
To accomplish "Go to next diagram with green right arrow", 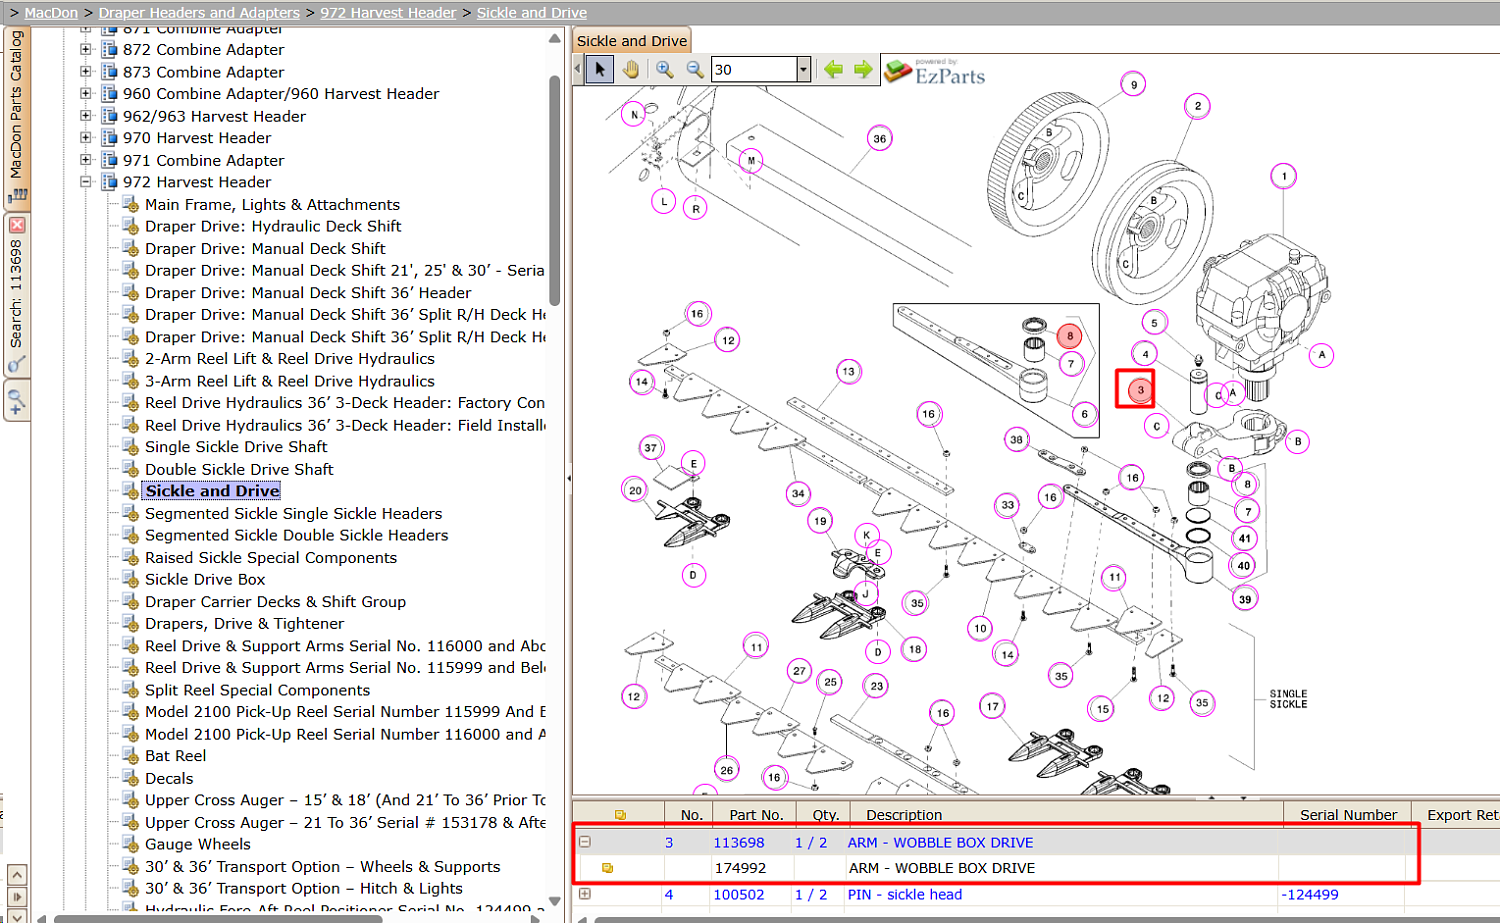I will 863,69.
